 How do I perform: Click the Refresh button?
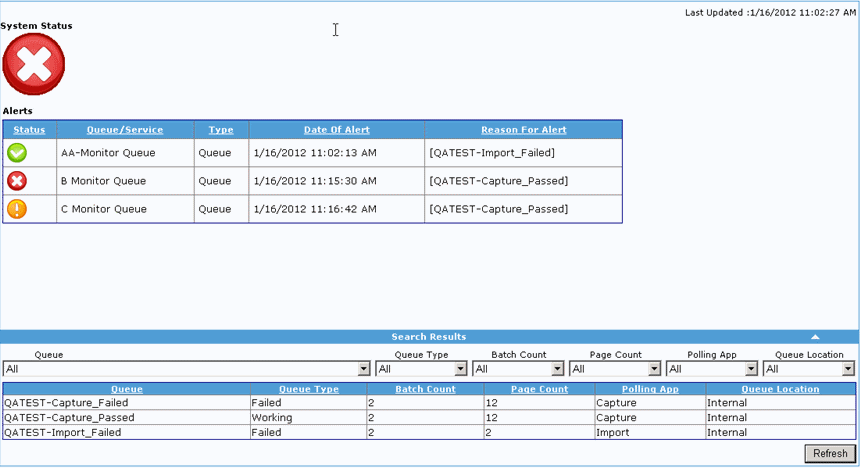click(x=830, y=453)
